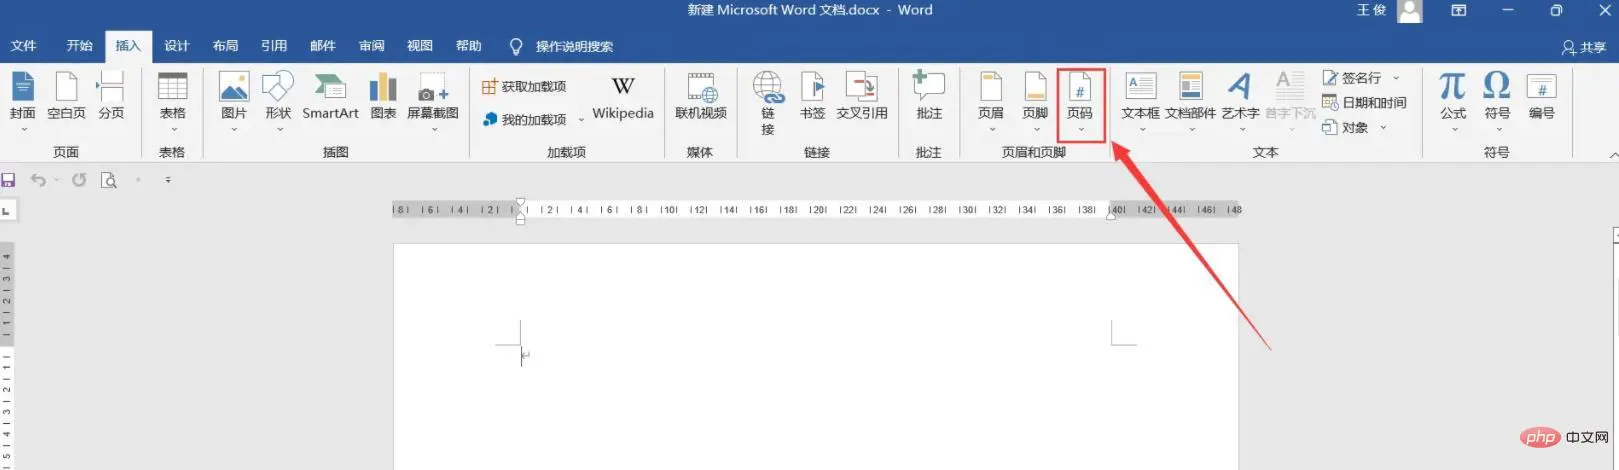Open Screenshot (屏幕截图) tool
This screenshot has height=470, width=1619.
[433, 101]
